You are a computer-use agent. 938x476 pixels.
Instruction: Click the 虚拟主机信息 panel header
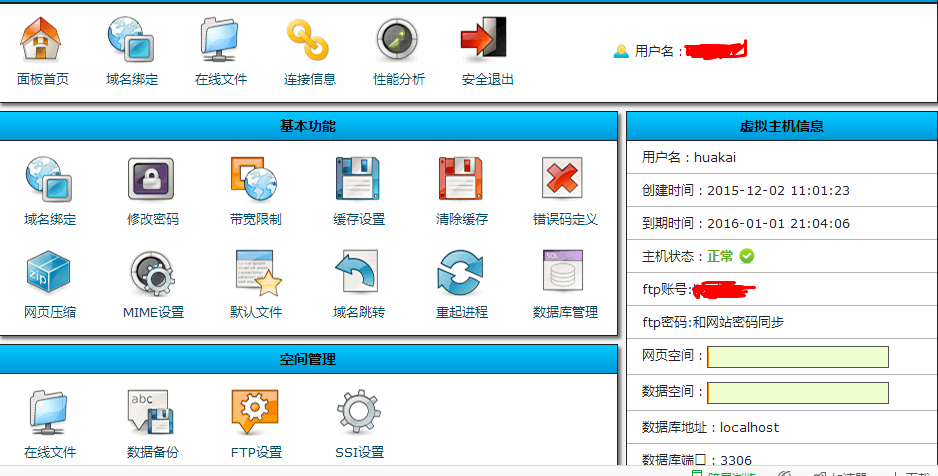pos(782,126)
